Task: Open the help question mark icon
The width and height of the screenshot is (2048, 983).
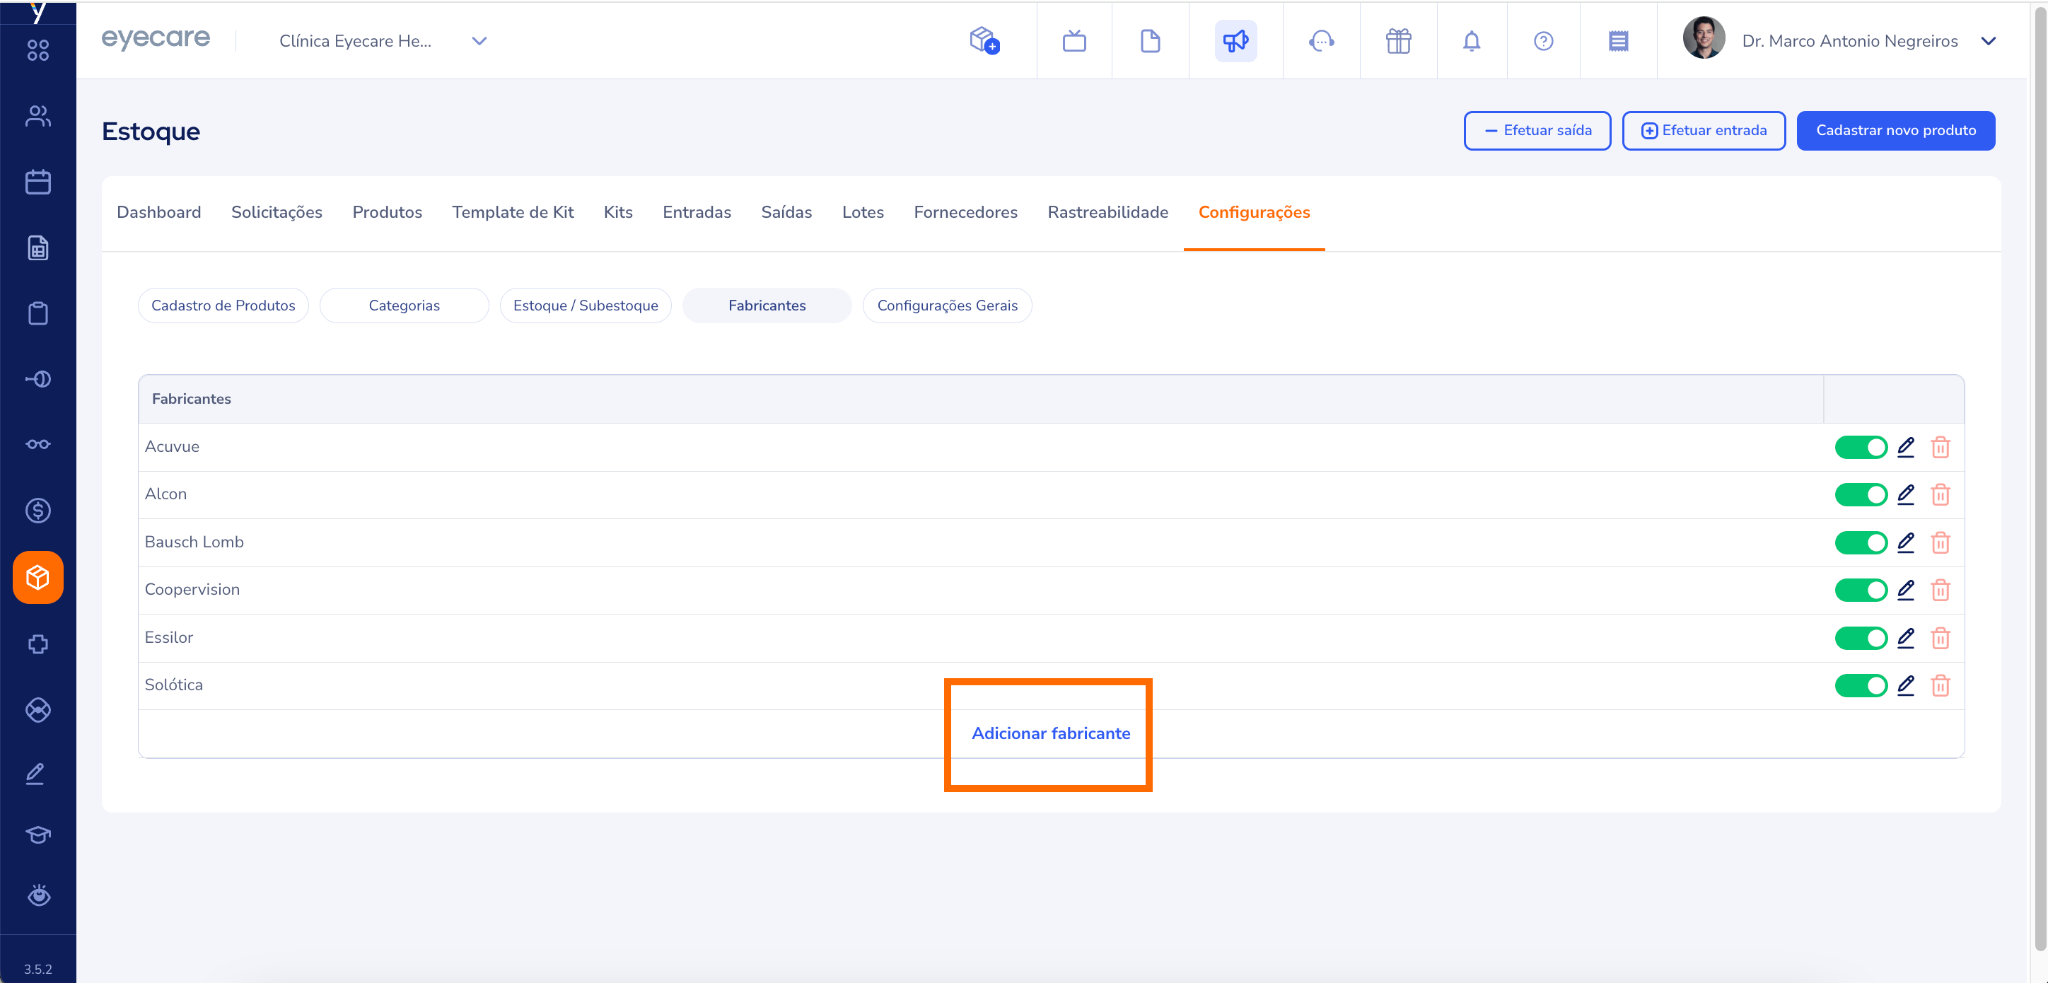Action: coord(1543,41)
